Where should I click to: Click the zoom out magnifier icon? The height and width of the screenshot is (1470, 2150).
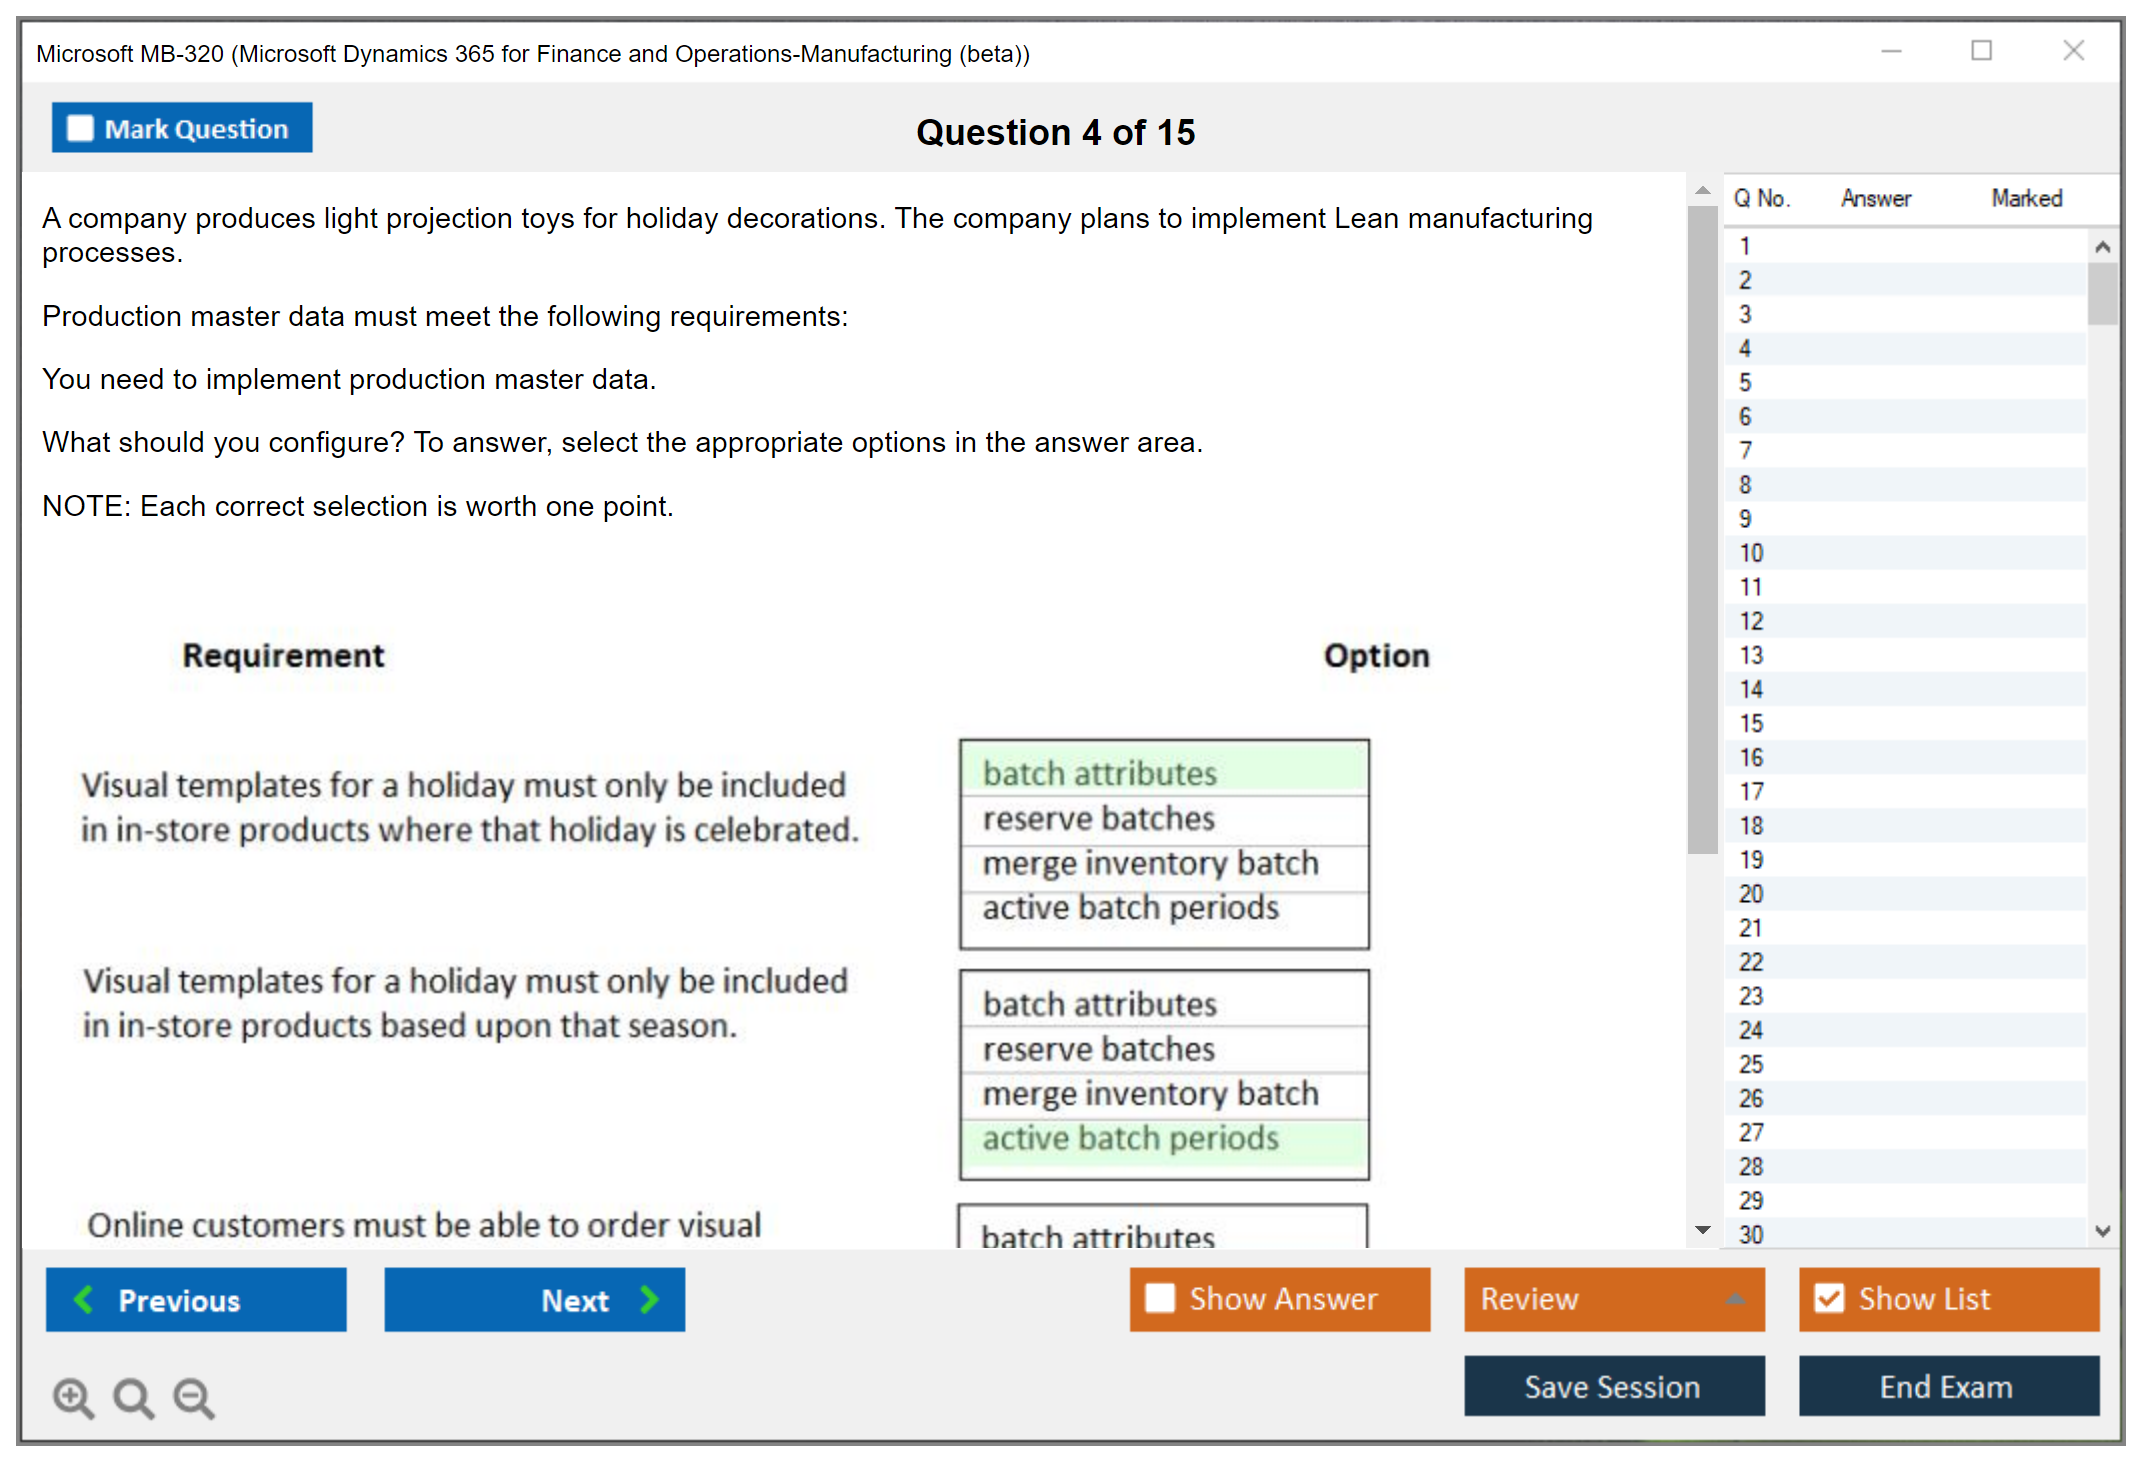coord(193,1397)
